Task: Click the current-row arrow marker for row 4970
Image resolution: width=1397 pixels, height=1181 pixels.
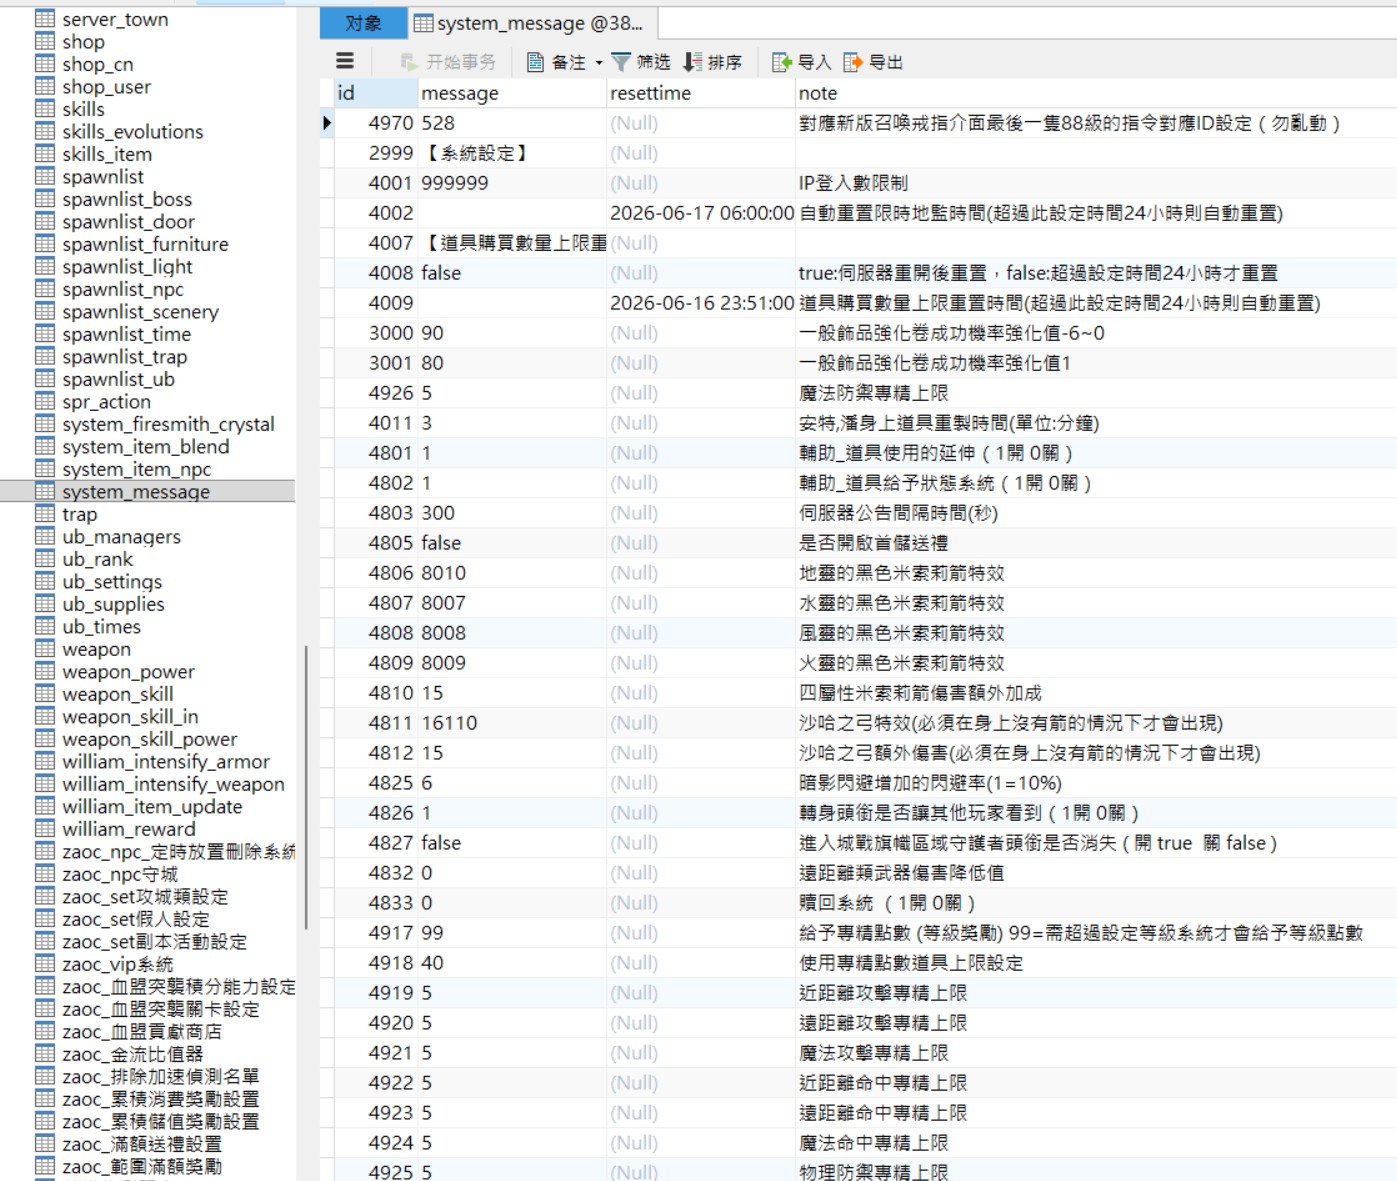Action: pos(326,123)
